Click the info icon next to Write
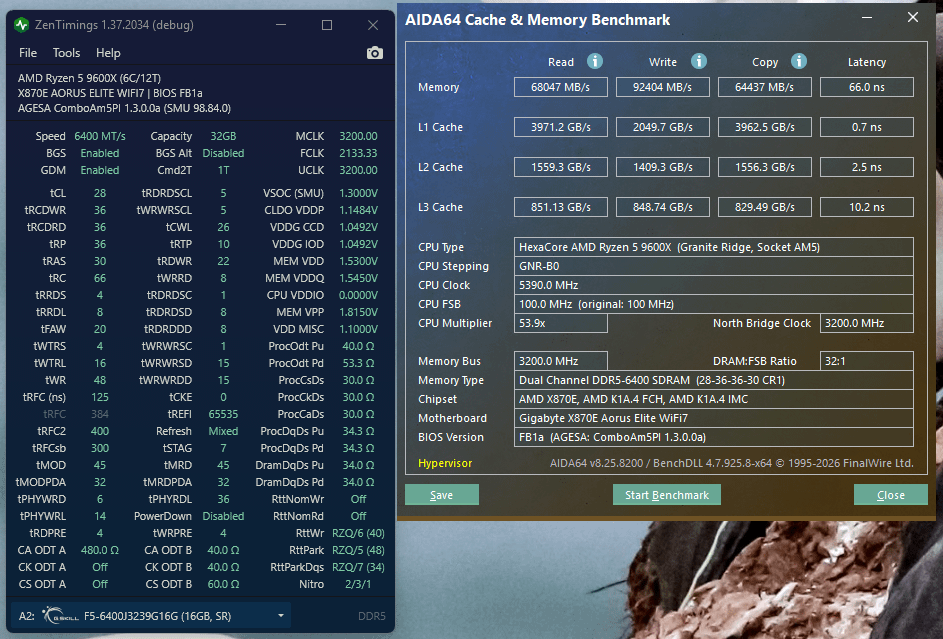 (699, 62)
